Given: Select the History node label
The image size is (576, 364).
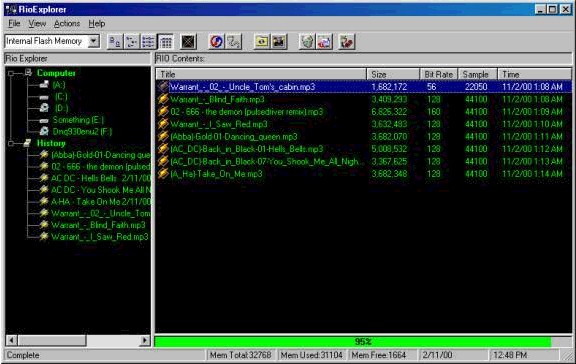Looking at the screenshot, I should click(x=51, y=143).
